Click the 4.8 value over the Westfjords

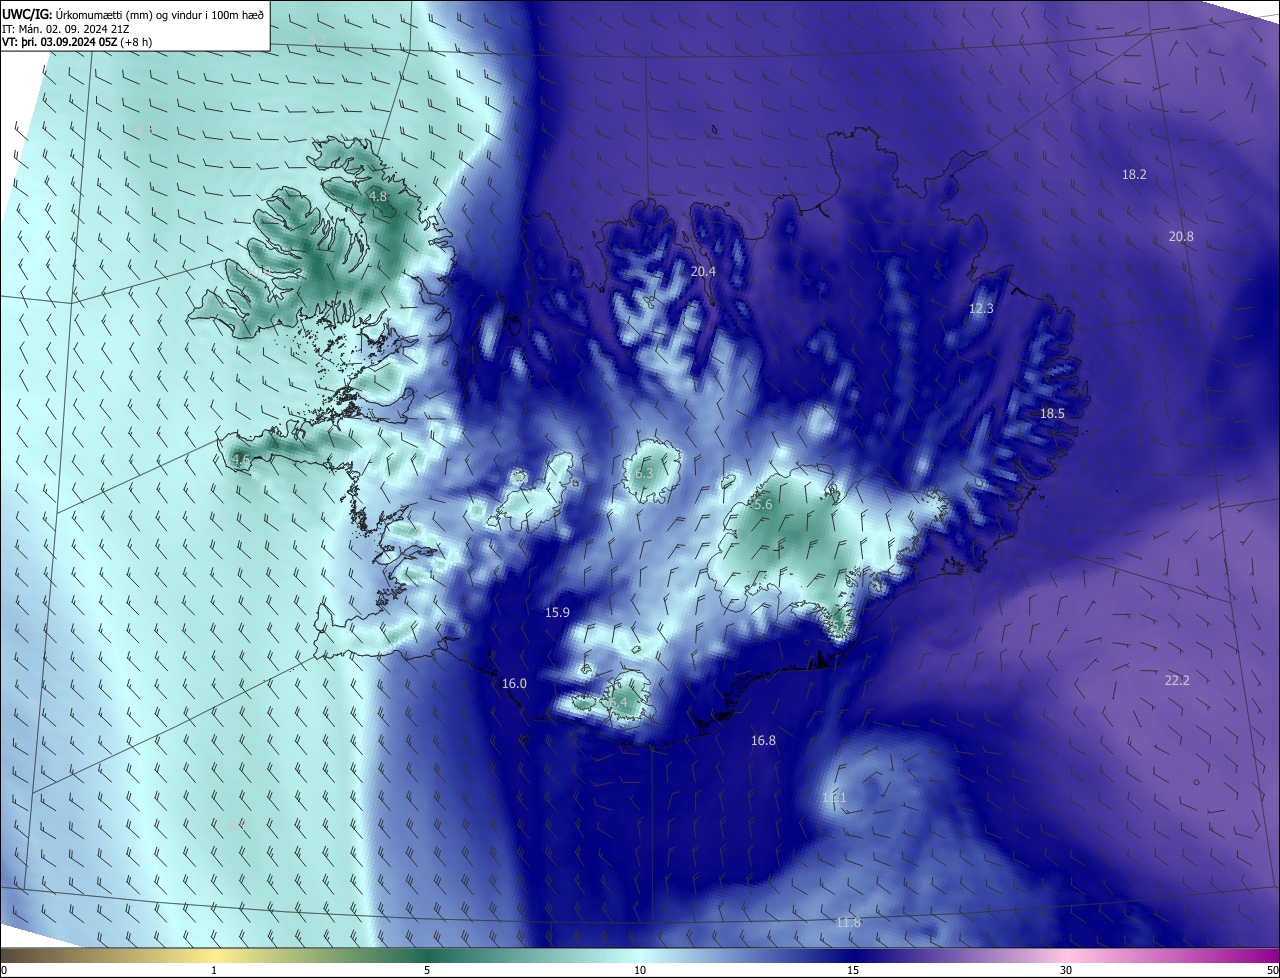click(x=378, y=197)
